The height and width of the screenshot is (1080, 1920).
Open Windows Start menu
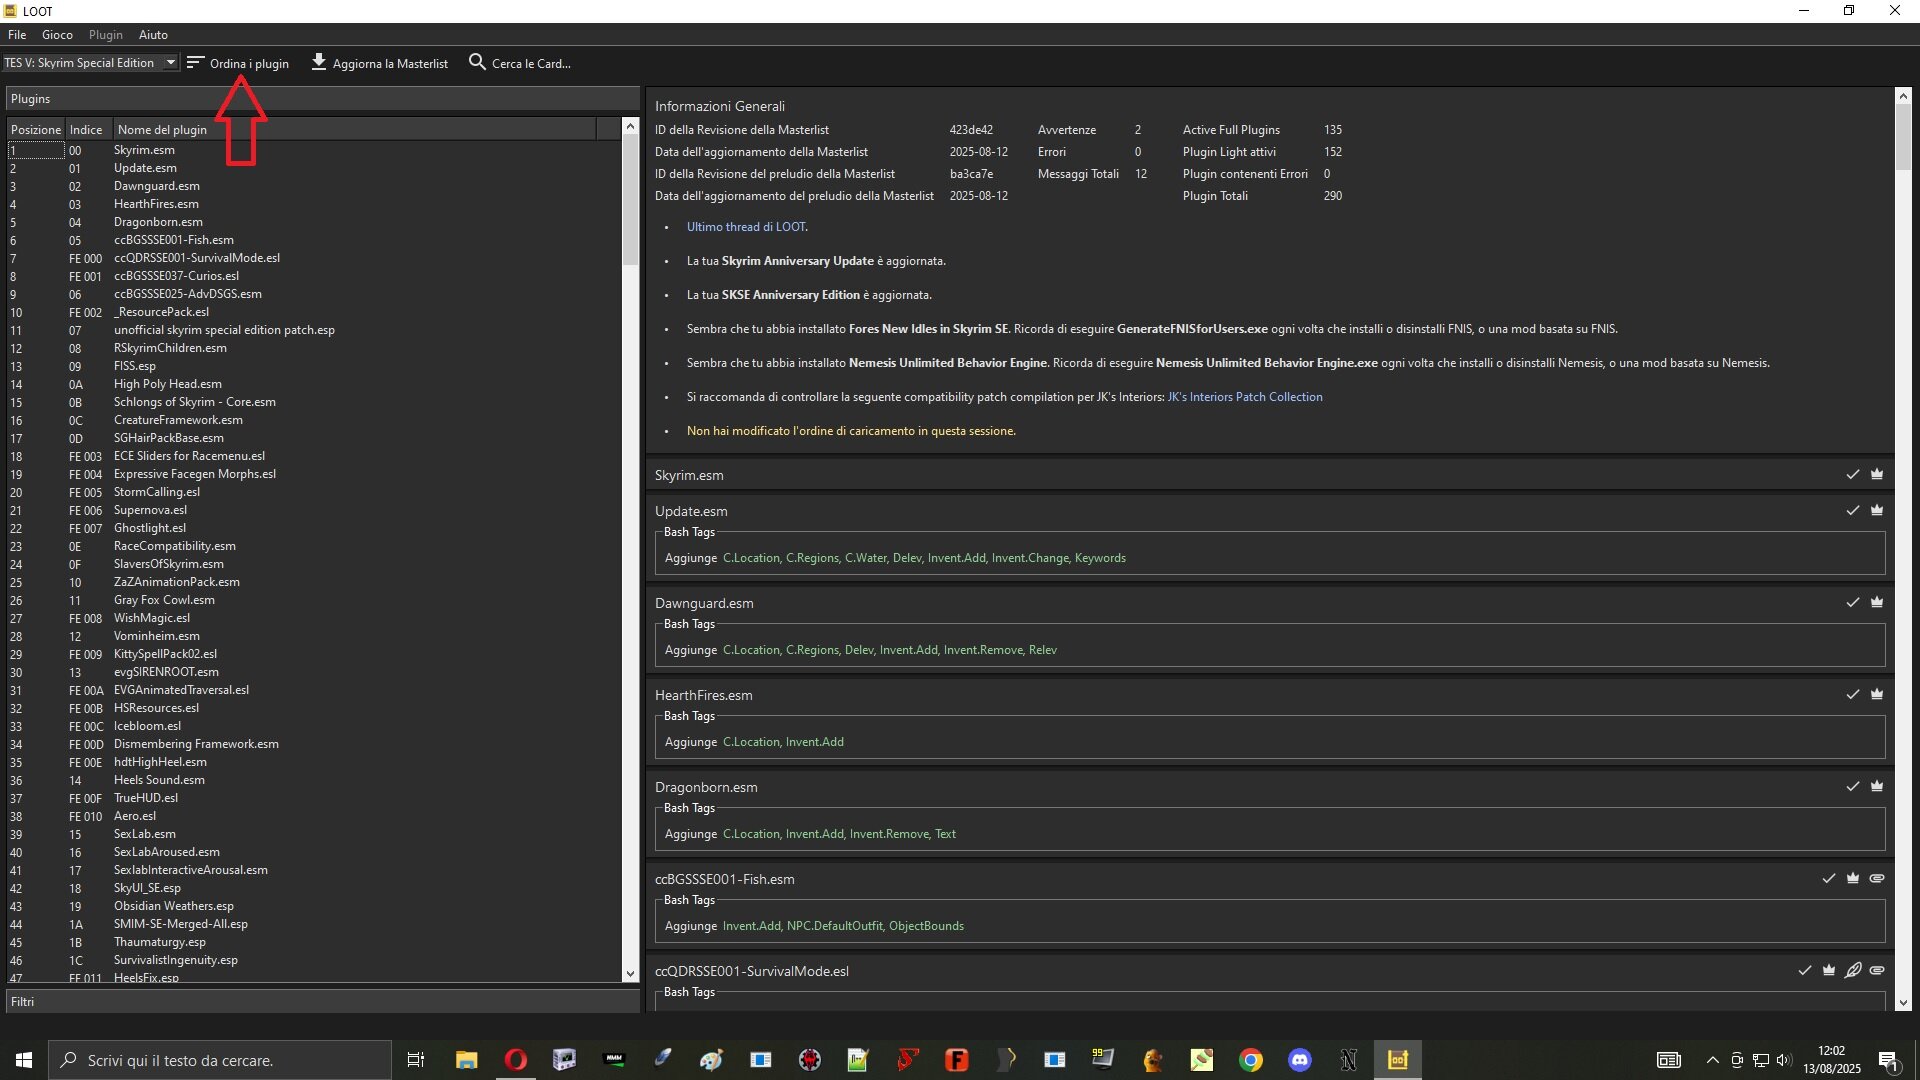pos(24,1060)
